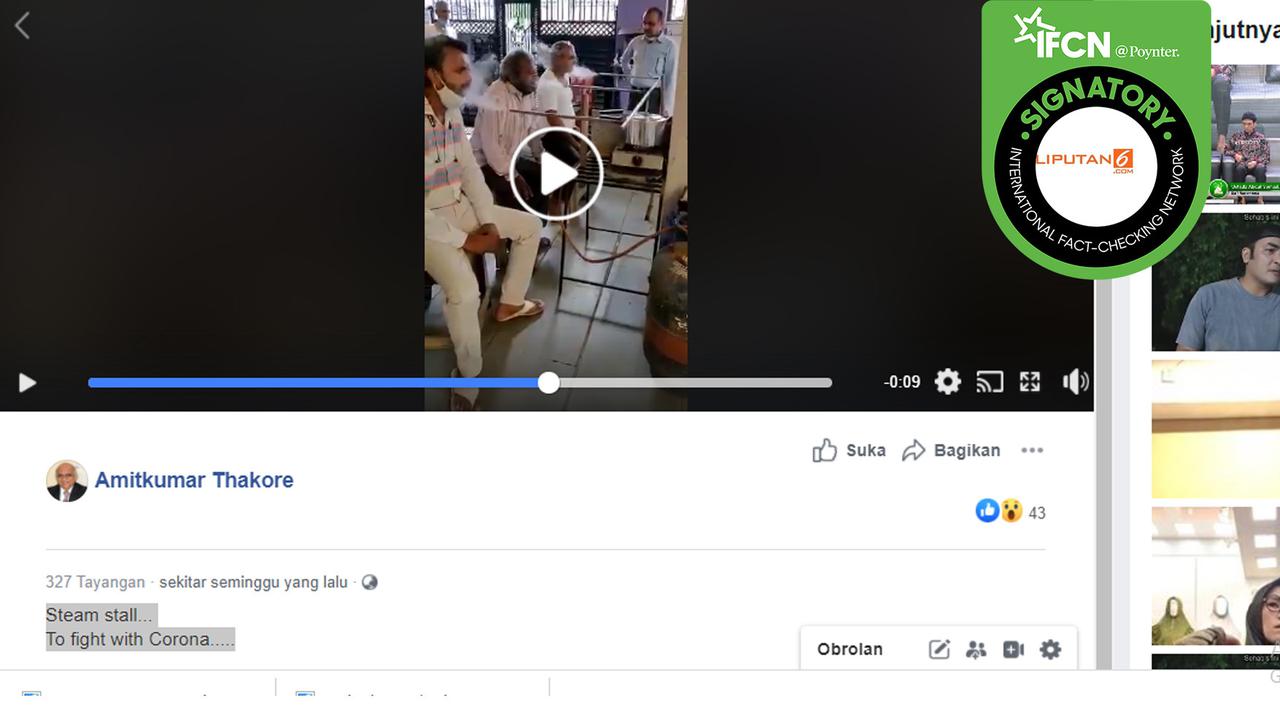
Task: Expand video to fullscreen
Action: 1030,381
